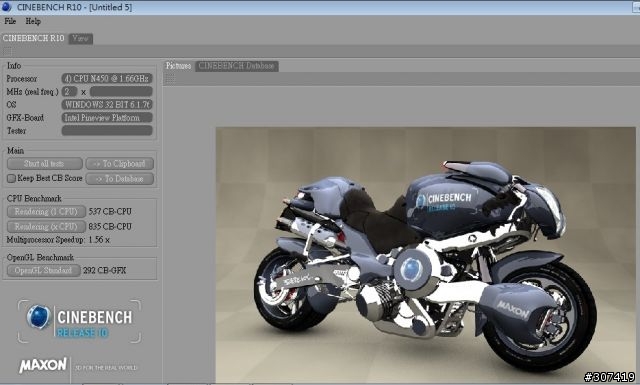
Task: Click the MHz multiplier count field
Action: [x=69, y=91]
